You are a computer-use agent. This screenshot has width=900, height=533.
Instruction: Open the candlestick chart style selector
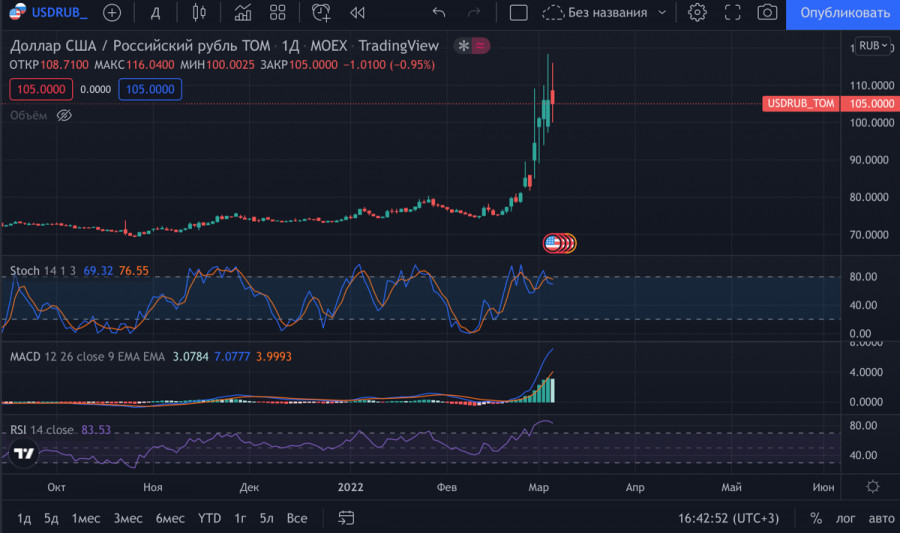[x=198, y=13]
